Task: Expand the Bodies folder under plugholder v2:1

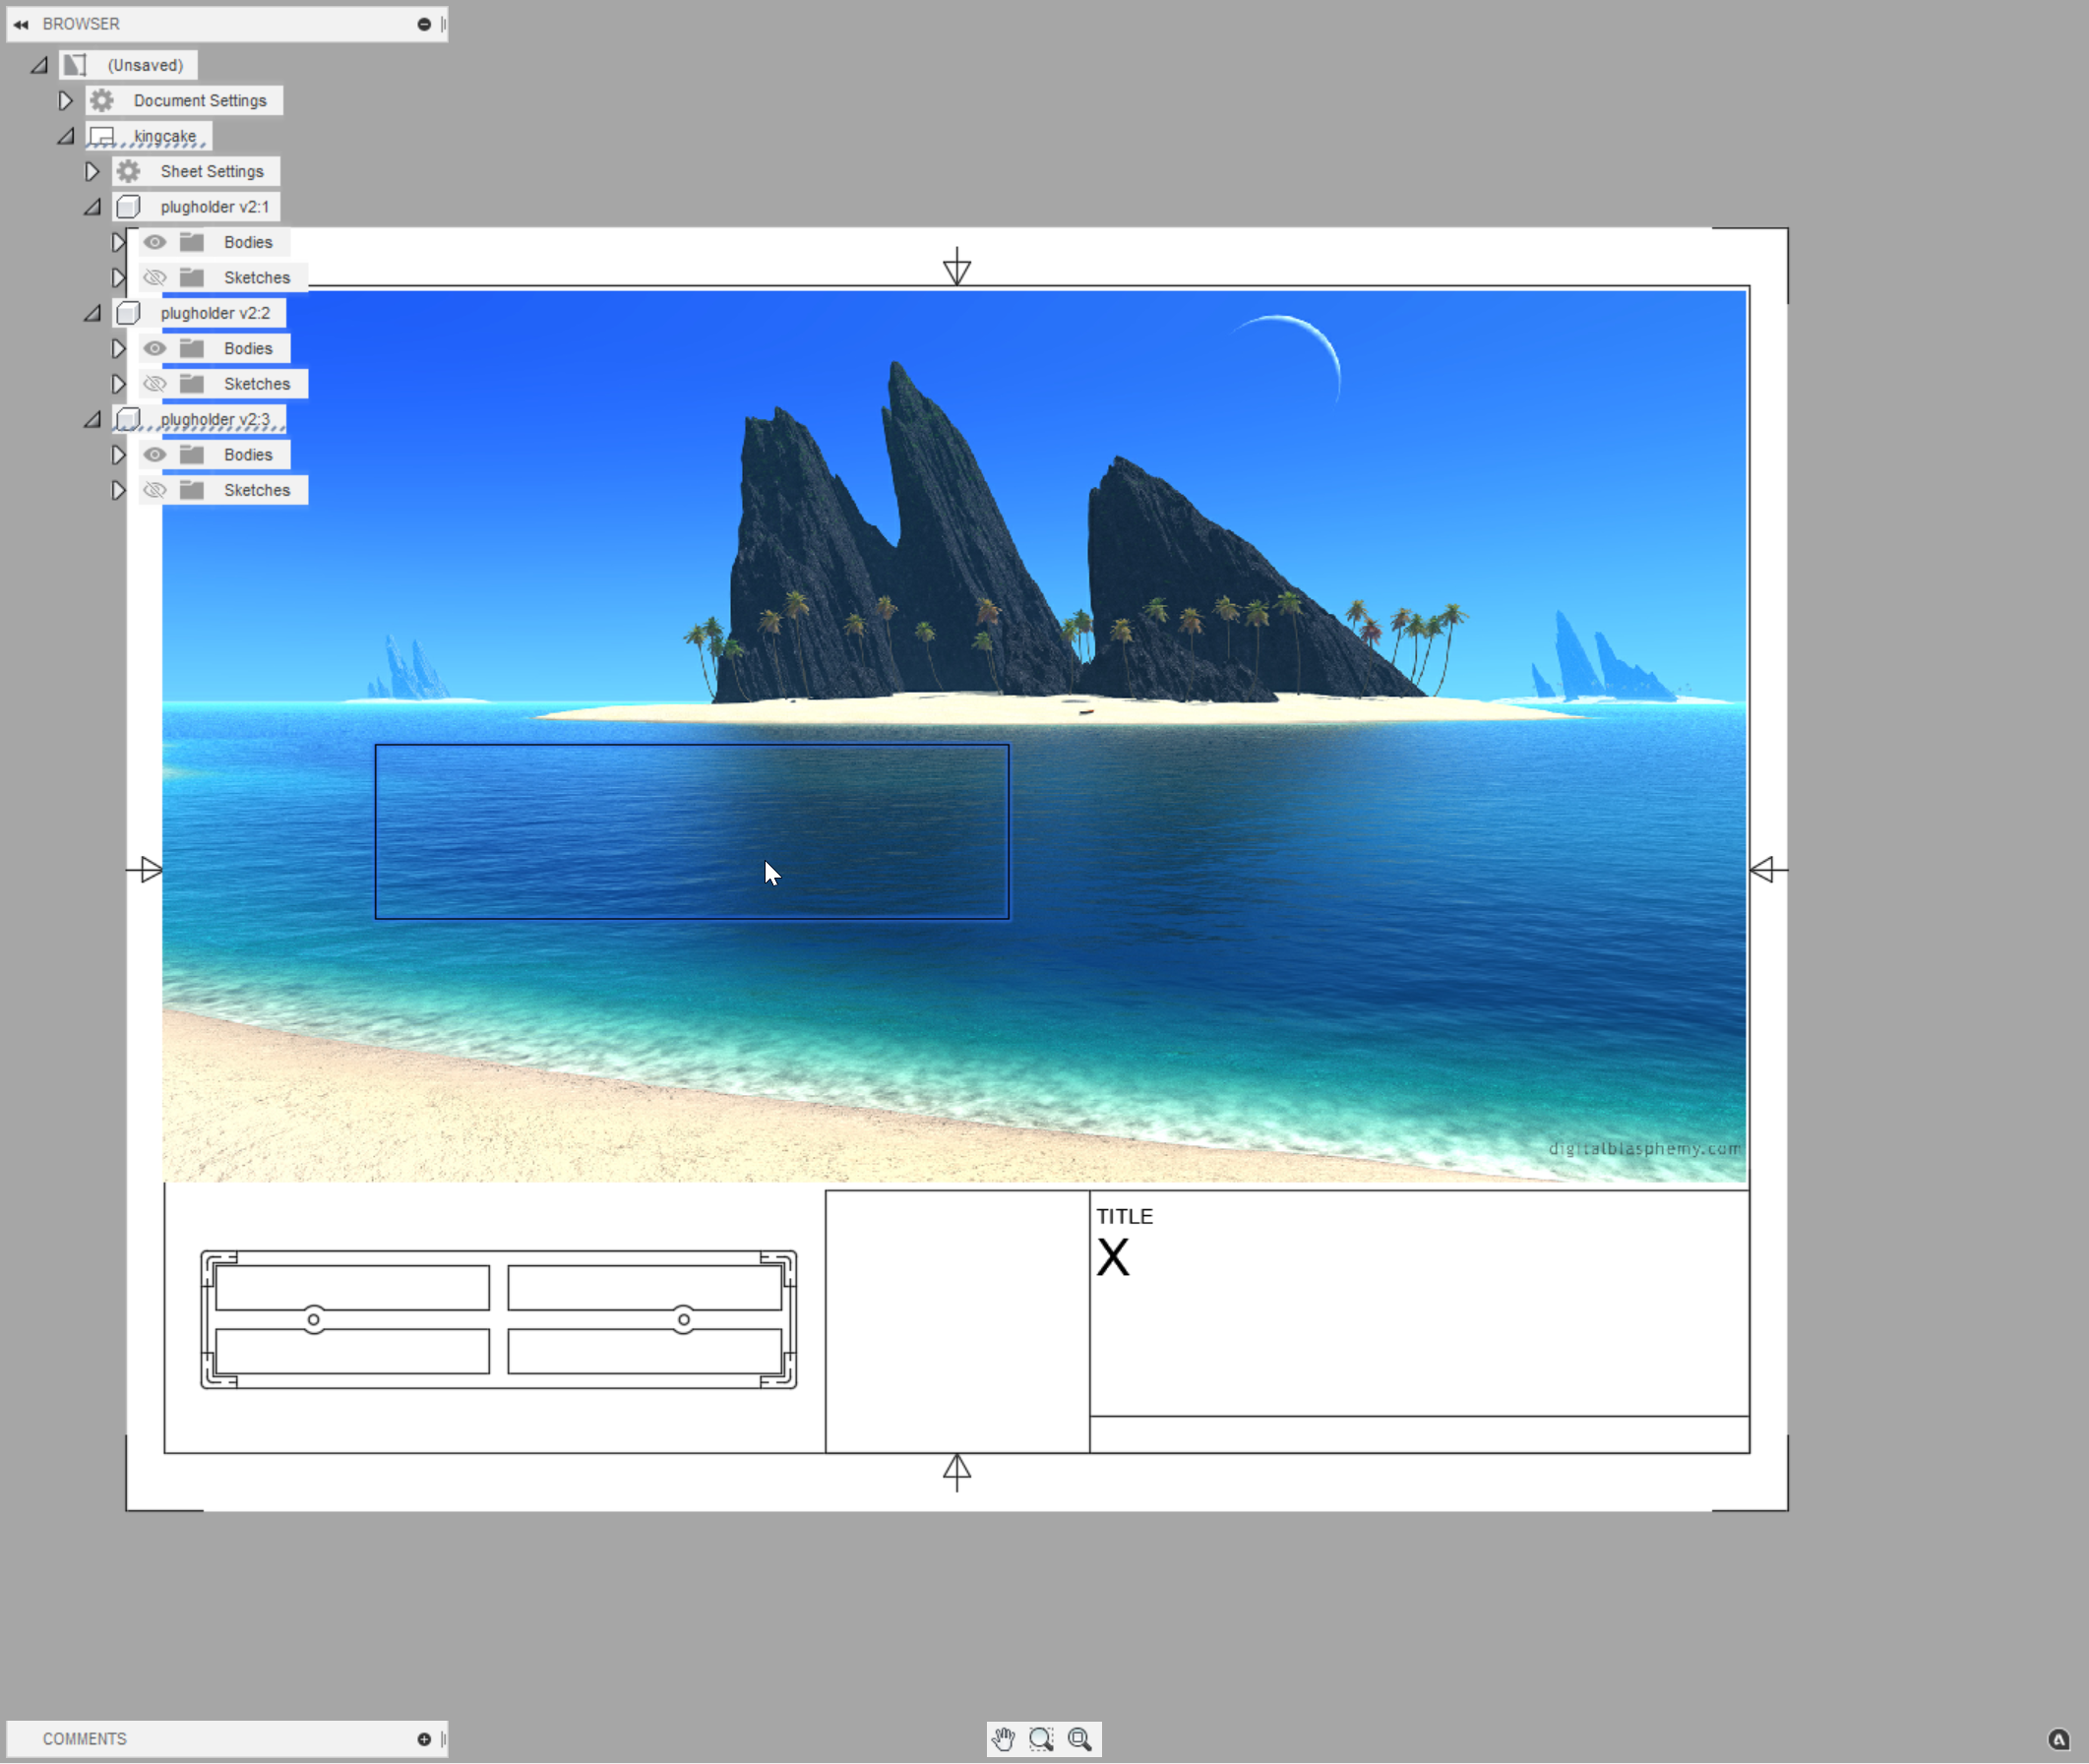Action: click(120, 241)
